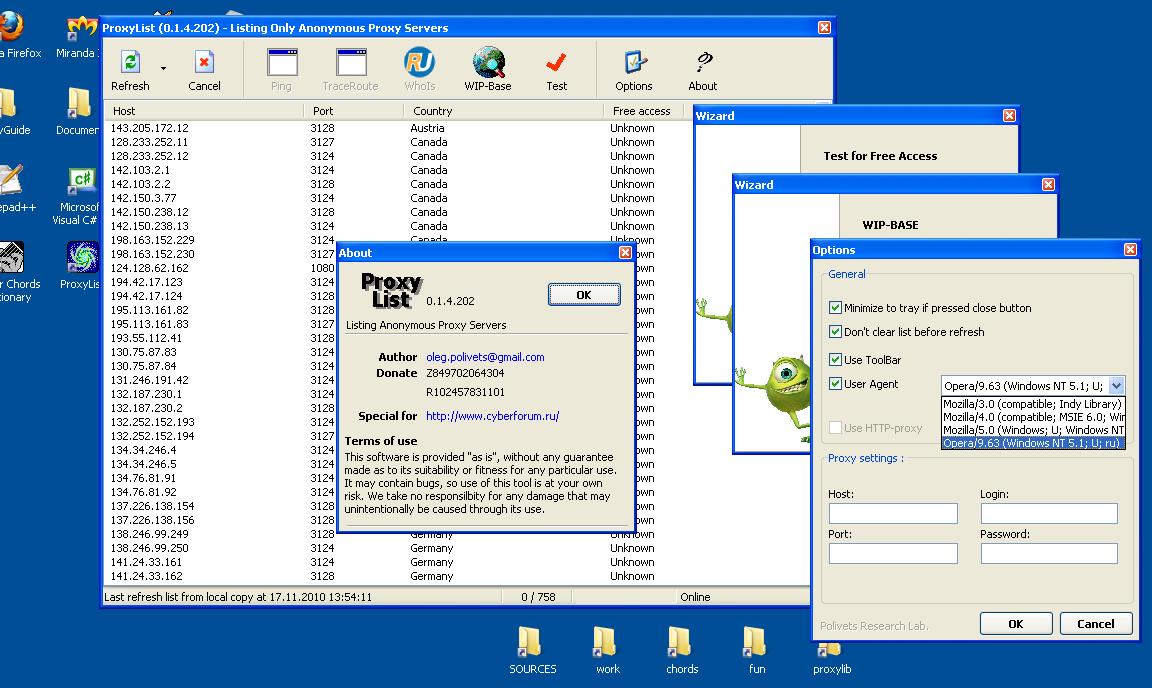1152x688 pixels.
Task: Close the Test for Free Access Wizard
Action: (x=1009, y=115)
